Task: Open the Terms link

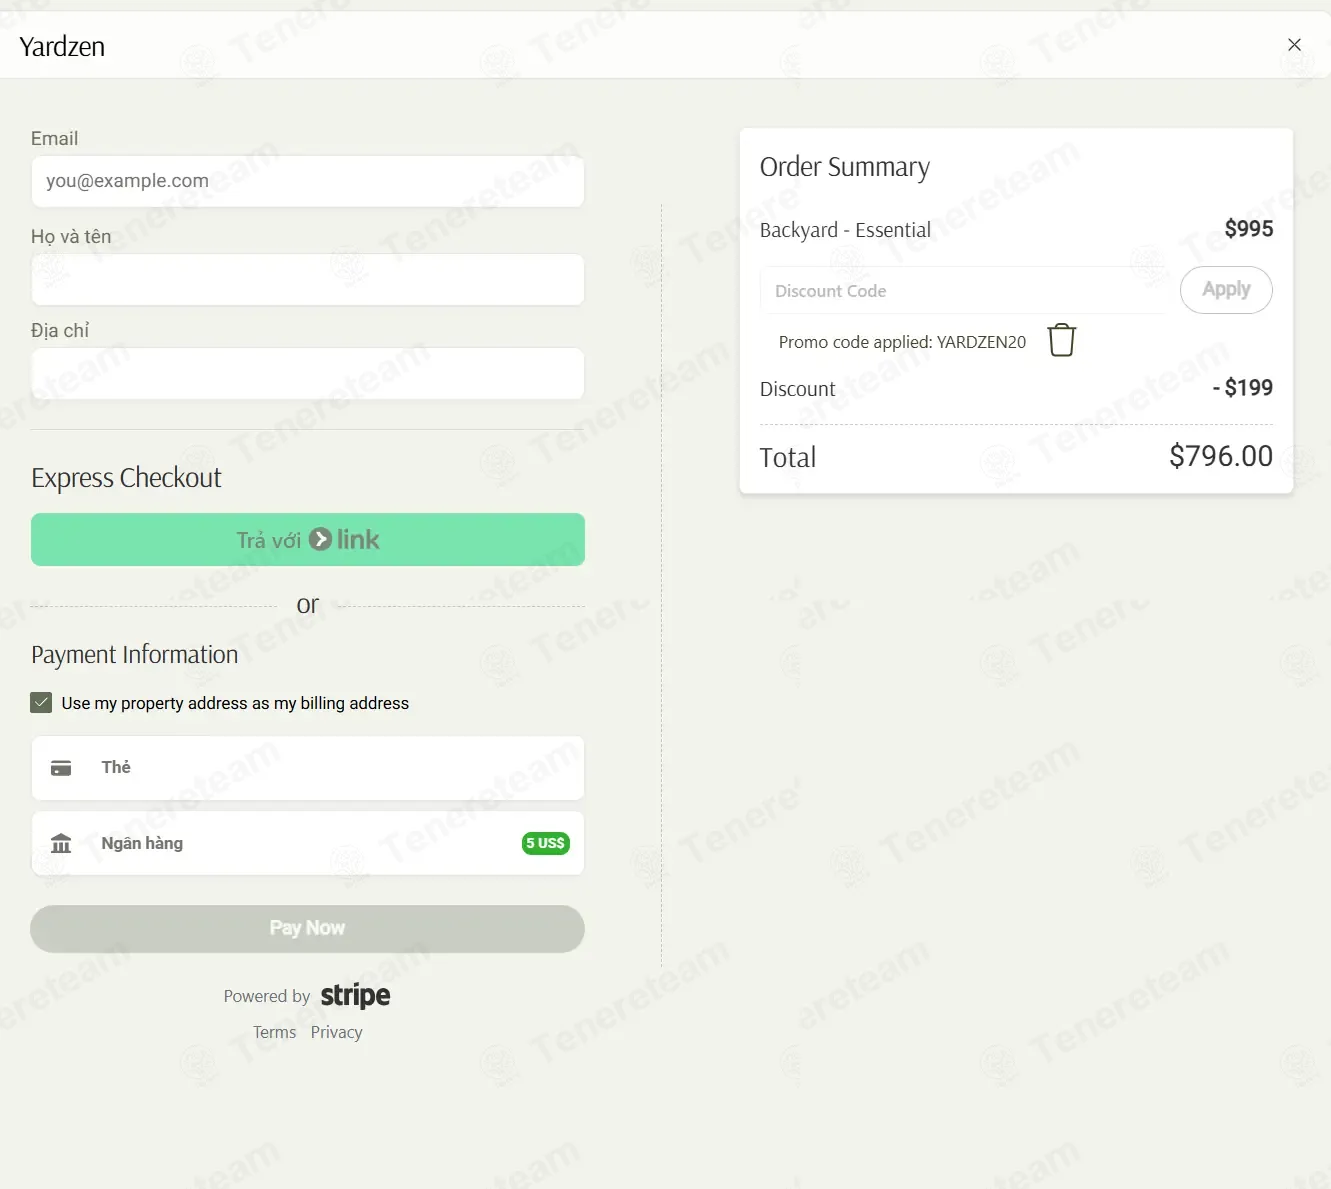Action: pyautogui.click(x=274, y=1033)
